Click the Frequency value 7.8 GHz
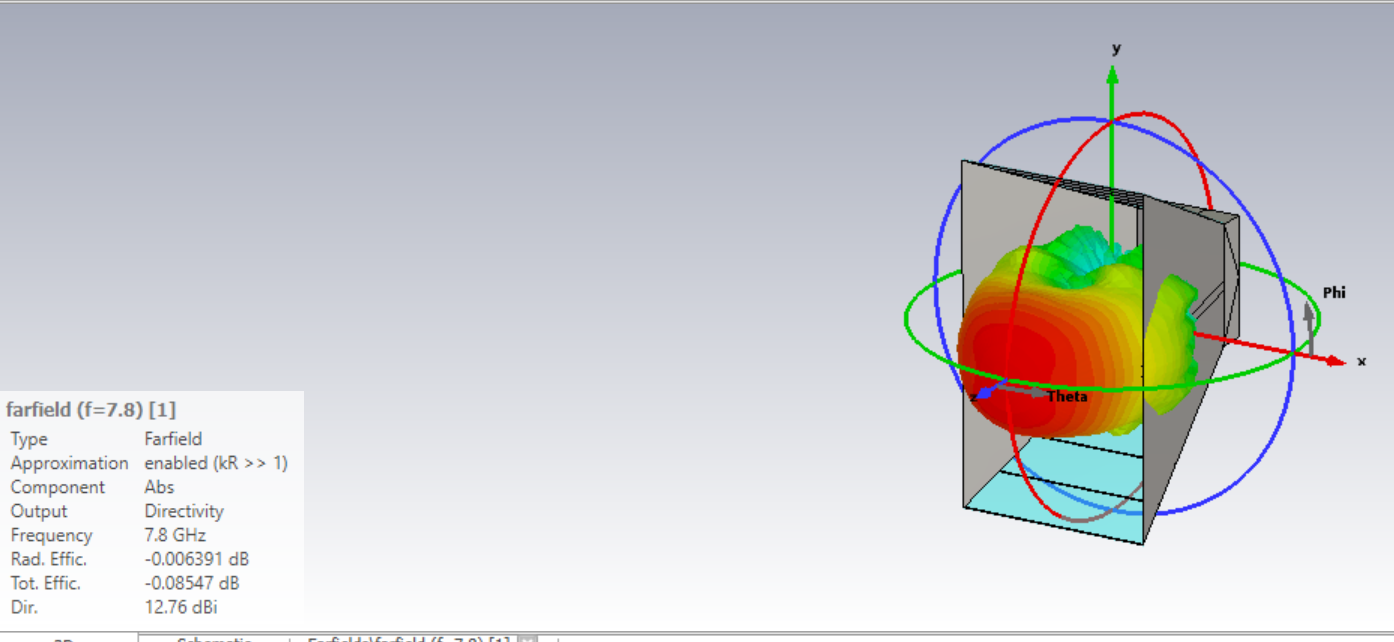 point(175,535)
